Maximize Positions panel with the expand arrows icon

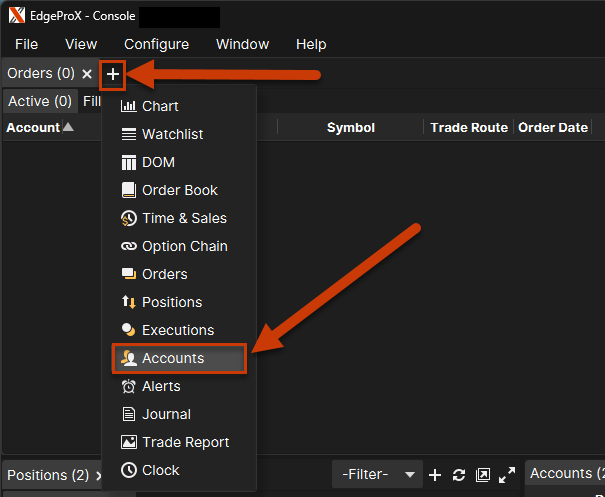coord(507,475)
